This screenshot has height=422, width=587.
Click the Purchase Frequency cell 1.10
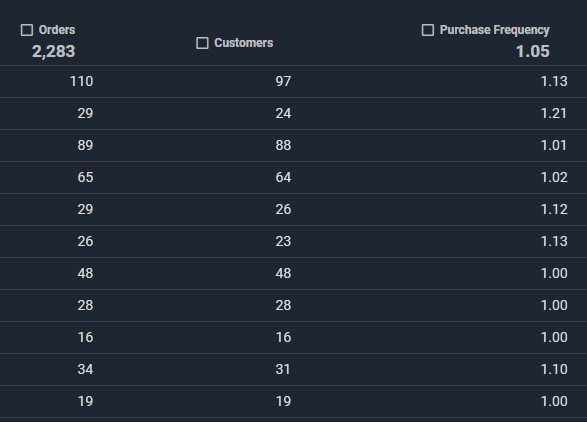click(x=554, y=370)
